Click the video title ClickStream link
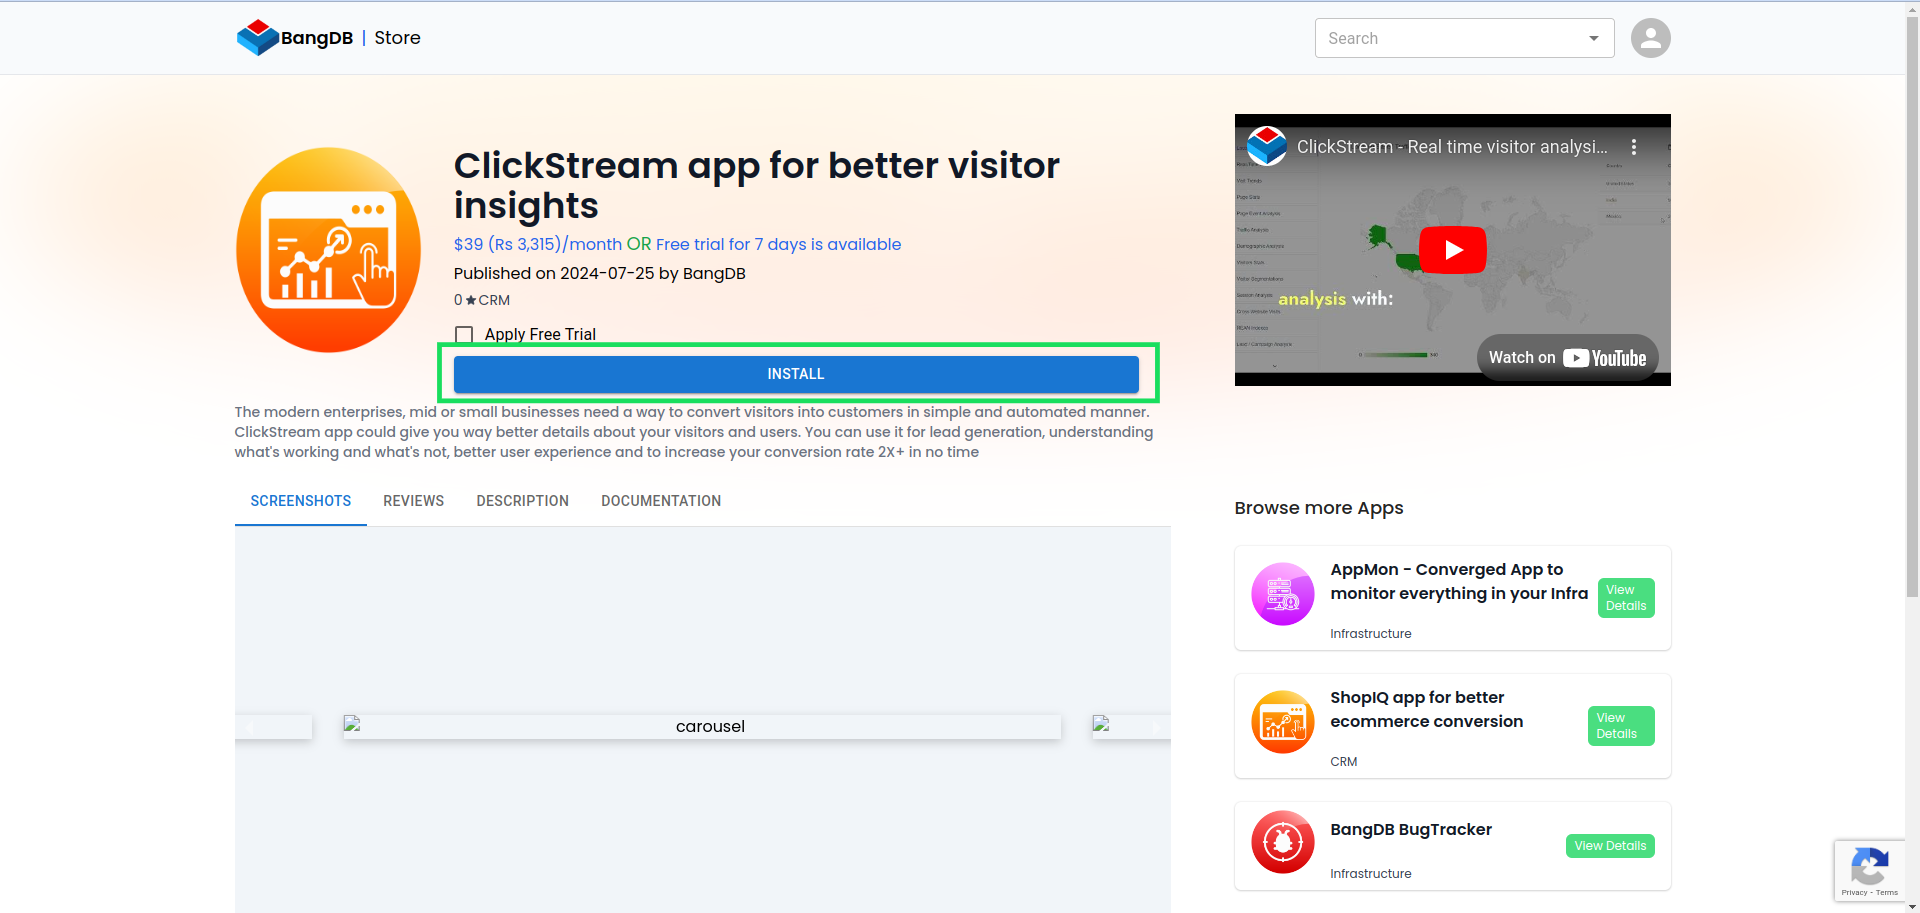This screenshot has height=913, width=1920. [x=1452, y=147]
